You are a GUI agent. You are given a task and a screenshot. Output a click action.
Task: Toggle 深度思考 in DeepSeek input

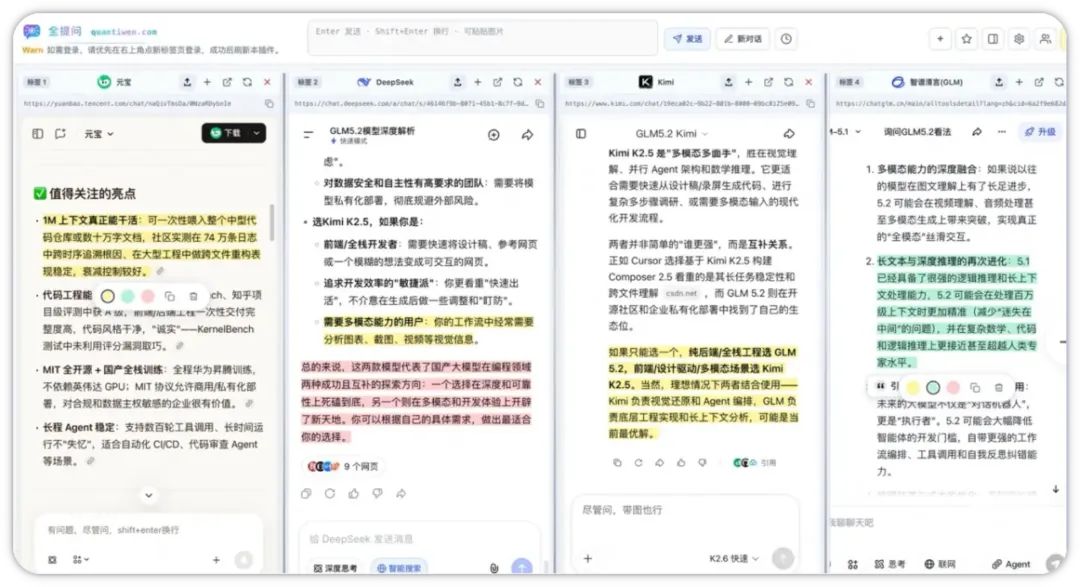pyautogui.click(x=335, y=568)
